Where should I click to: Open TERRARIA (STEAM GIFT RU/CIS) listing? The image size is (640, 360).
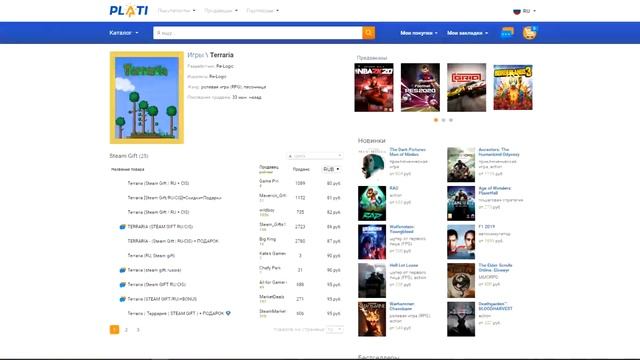160,227
